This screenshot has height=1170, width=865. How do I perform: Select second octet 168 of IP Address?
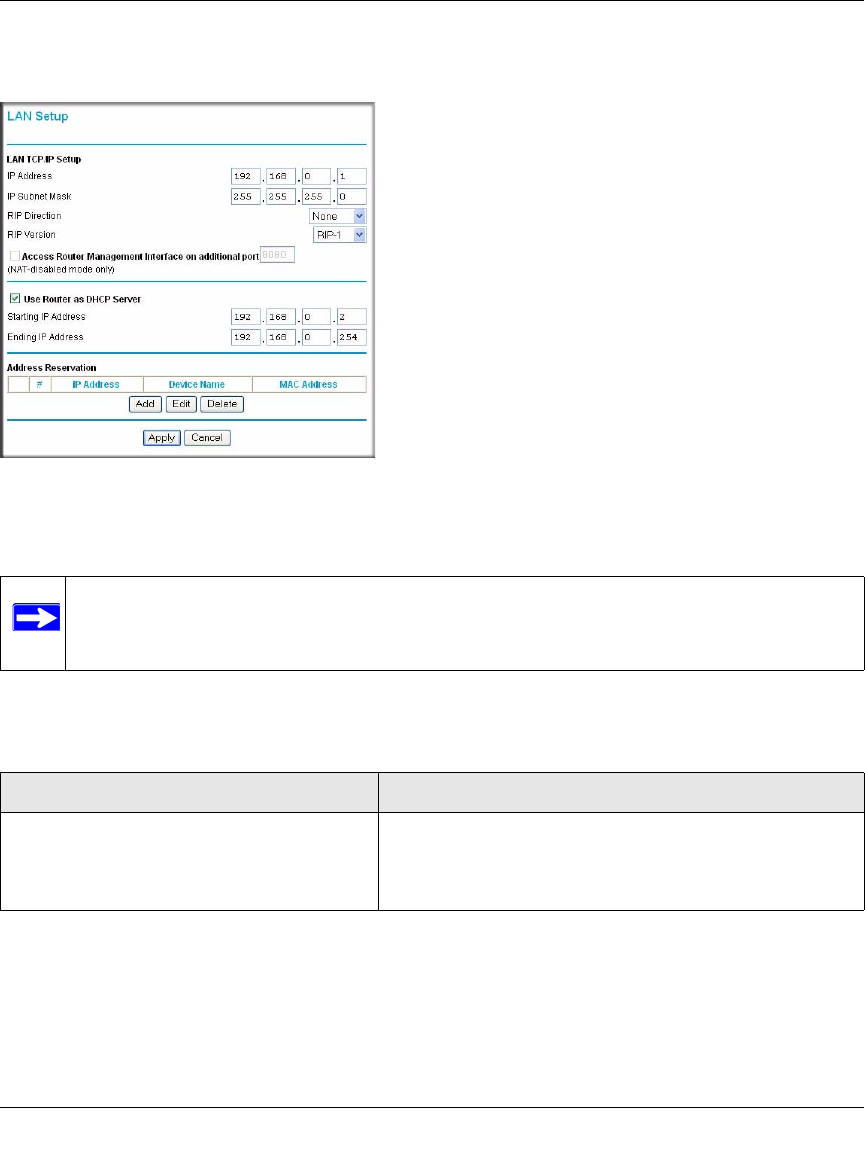281,177
